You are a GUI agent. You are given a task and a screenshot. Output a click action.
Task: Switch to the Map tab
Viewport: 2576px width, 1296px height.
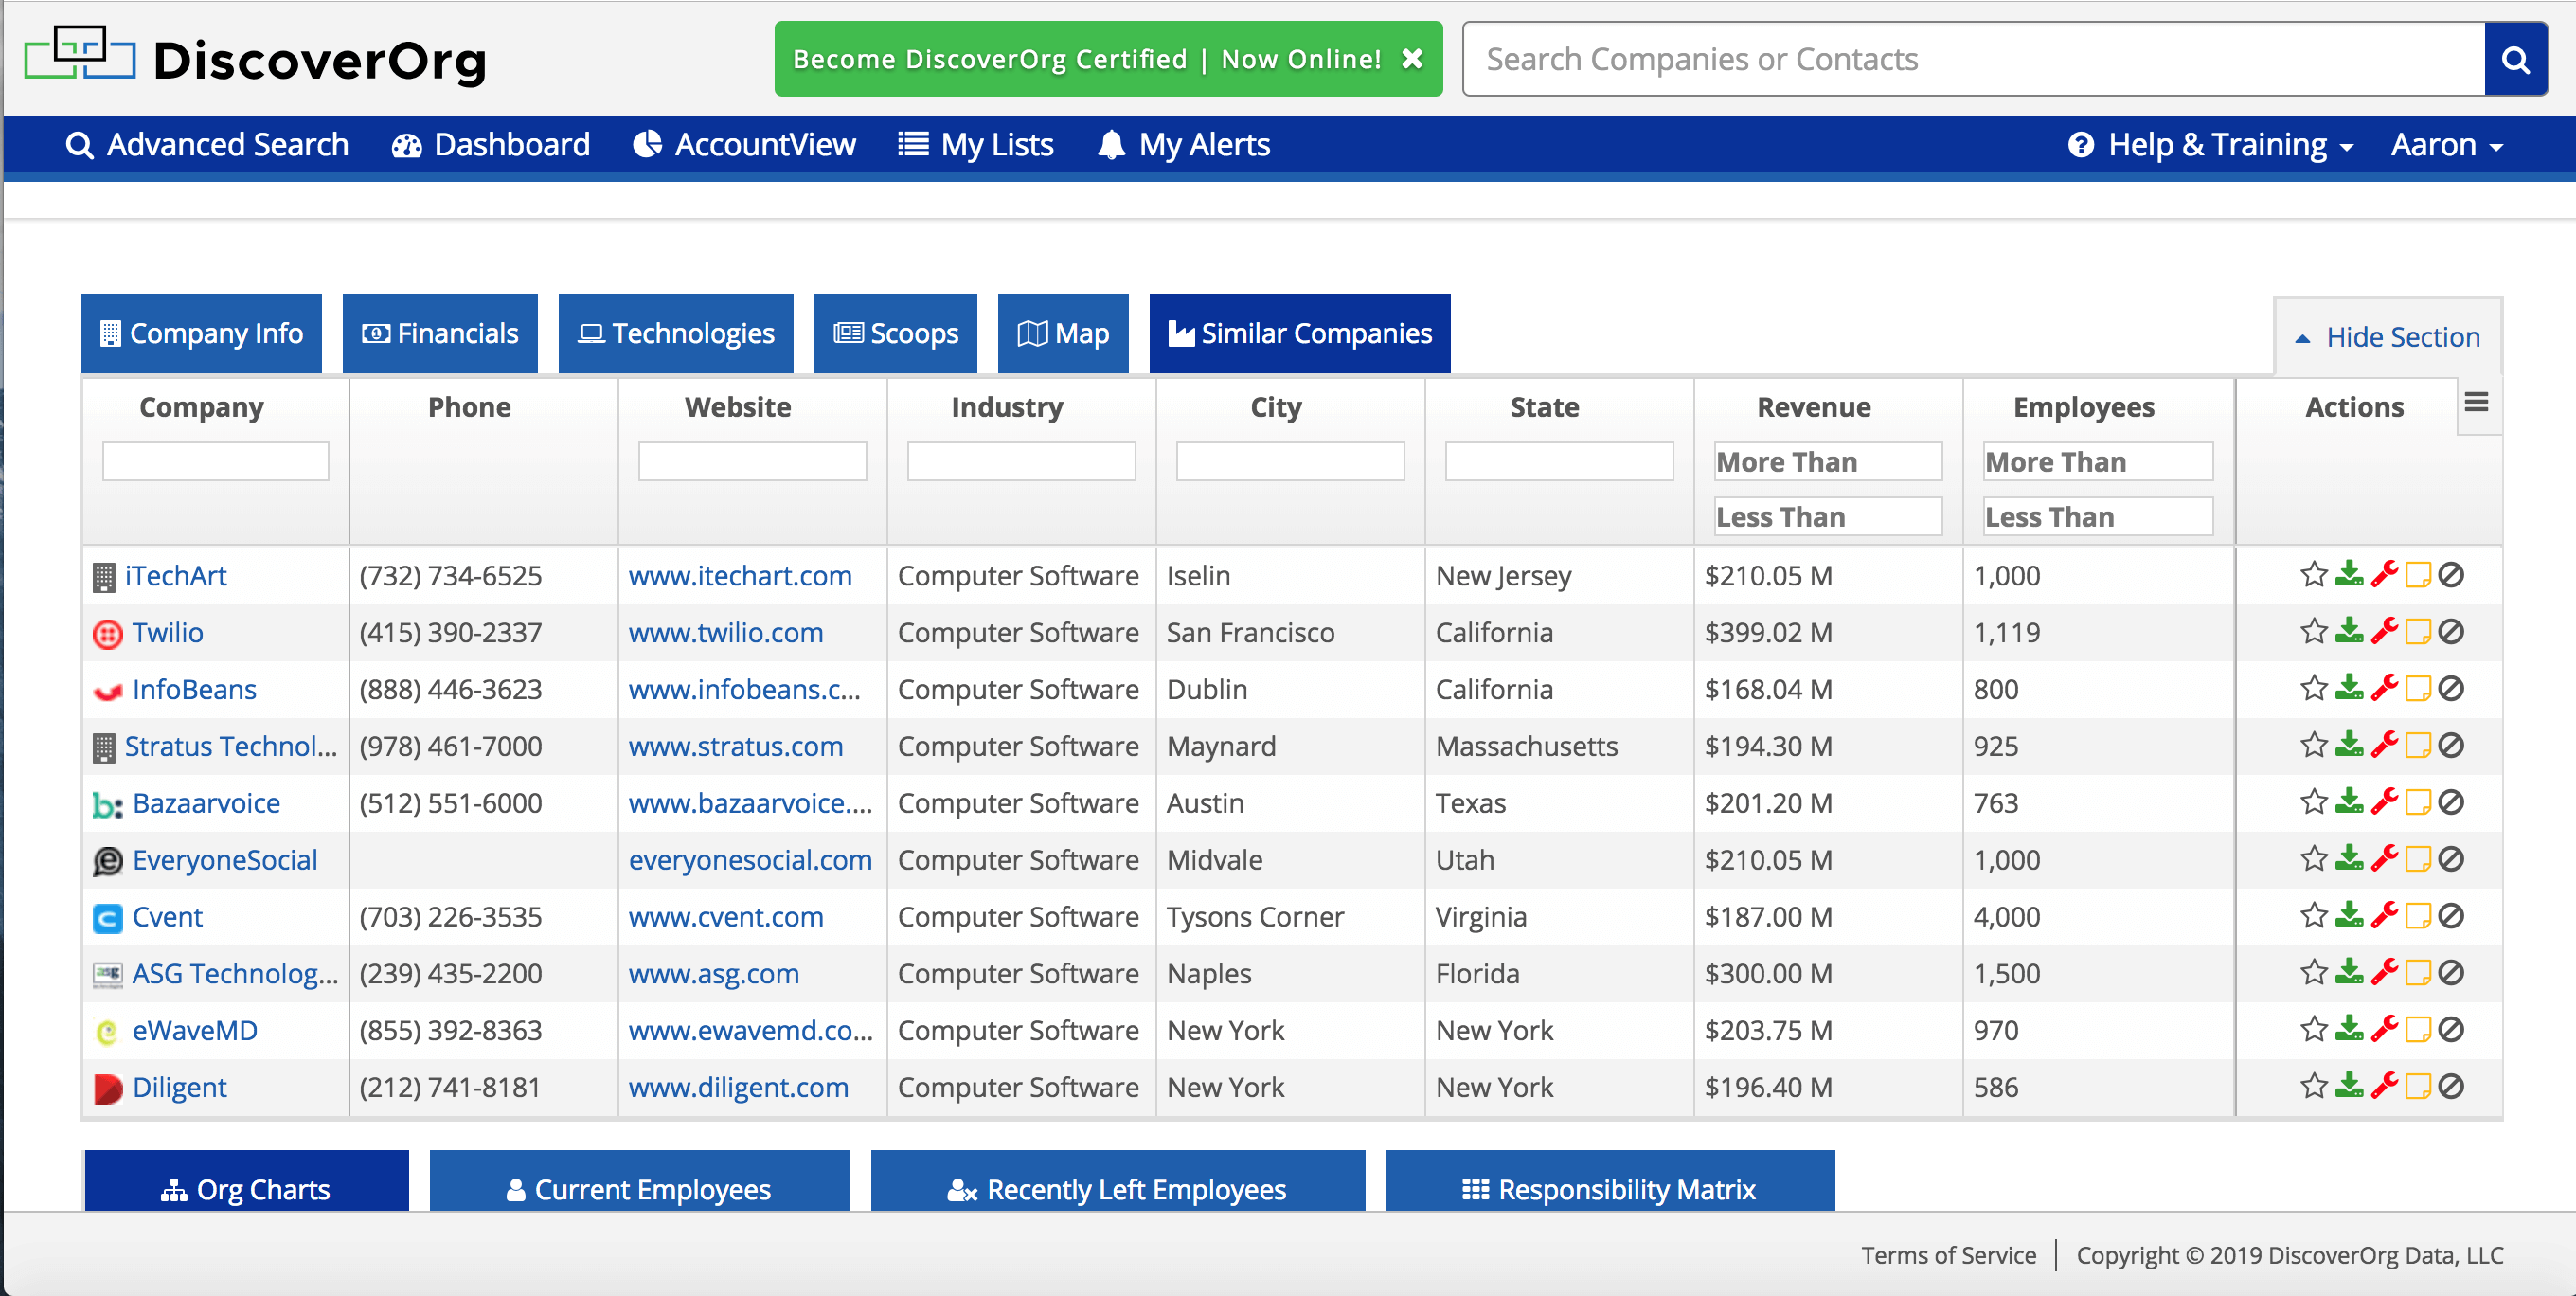(x=1063, y=333)
